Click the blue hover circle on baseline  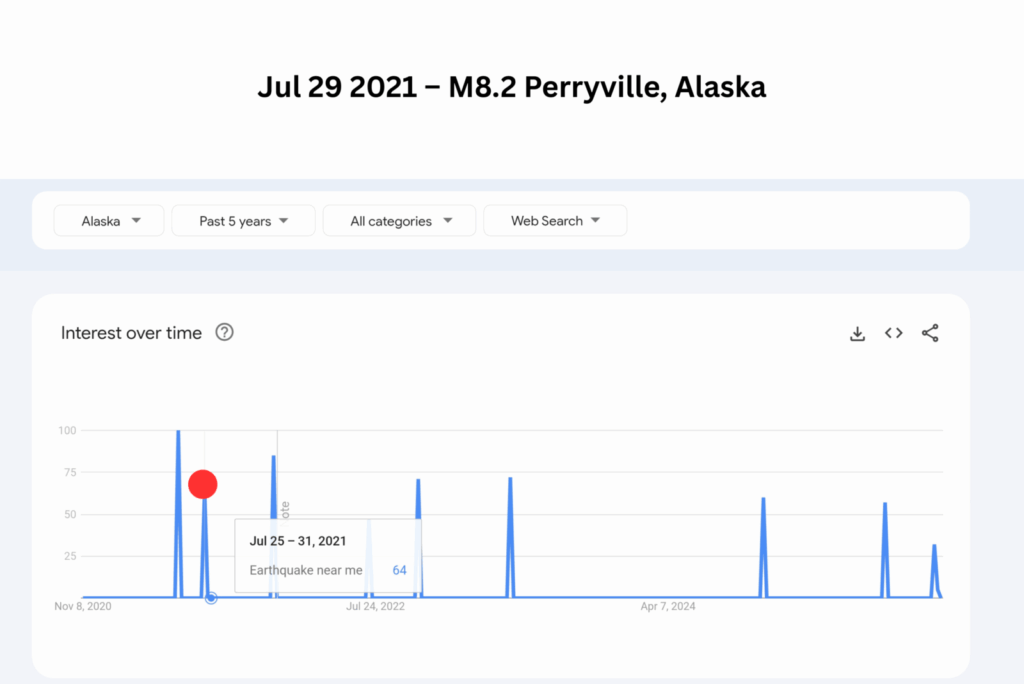point(211,598)
